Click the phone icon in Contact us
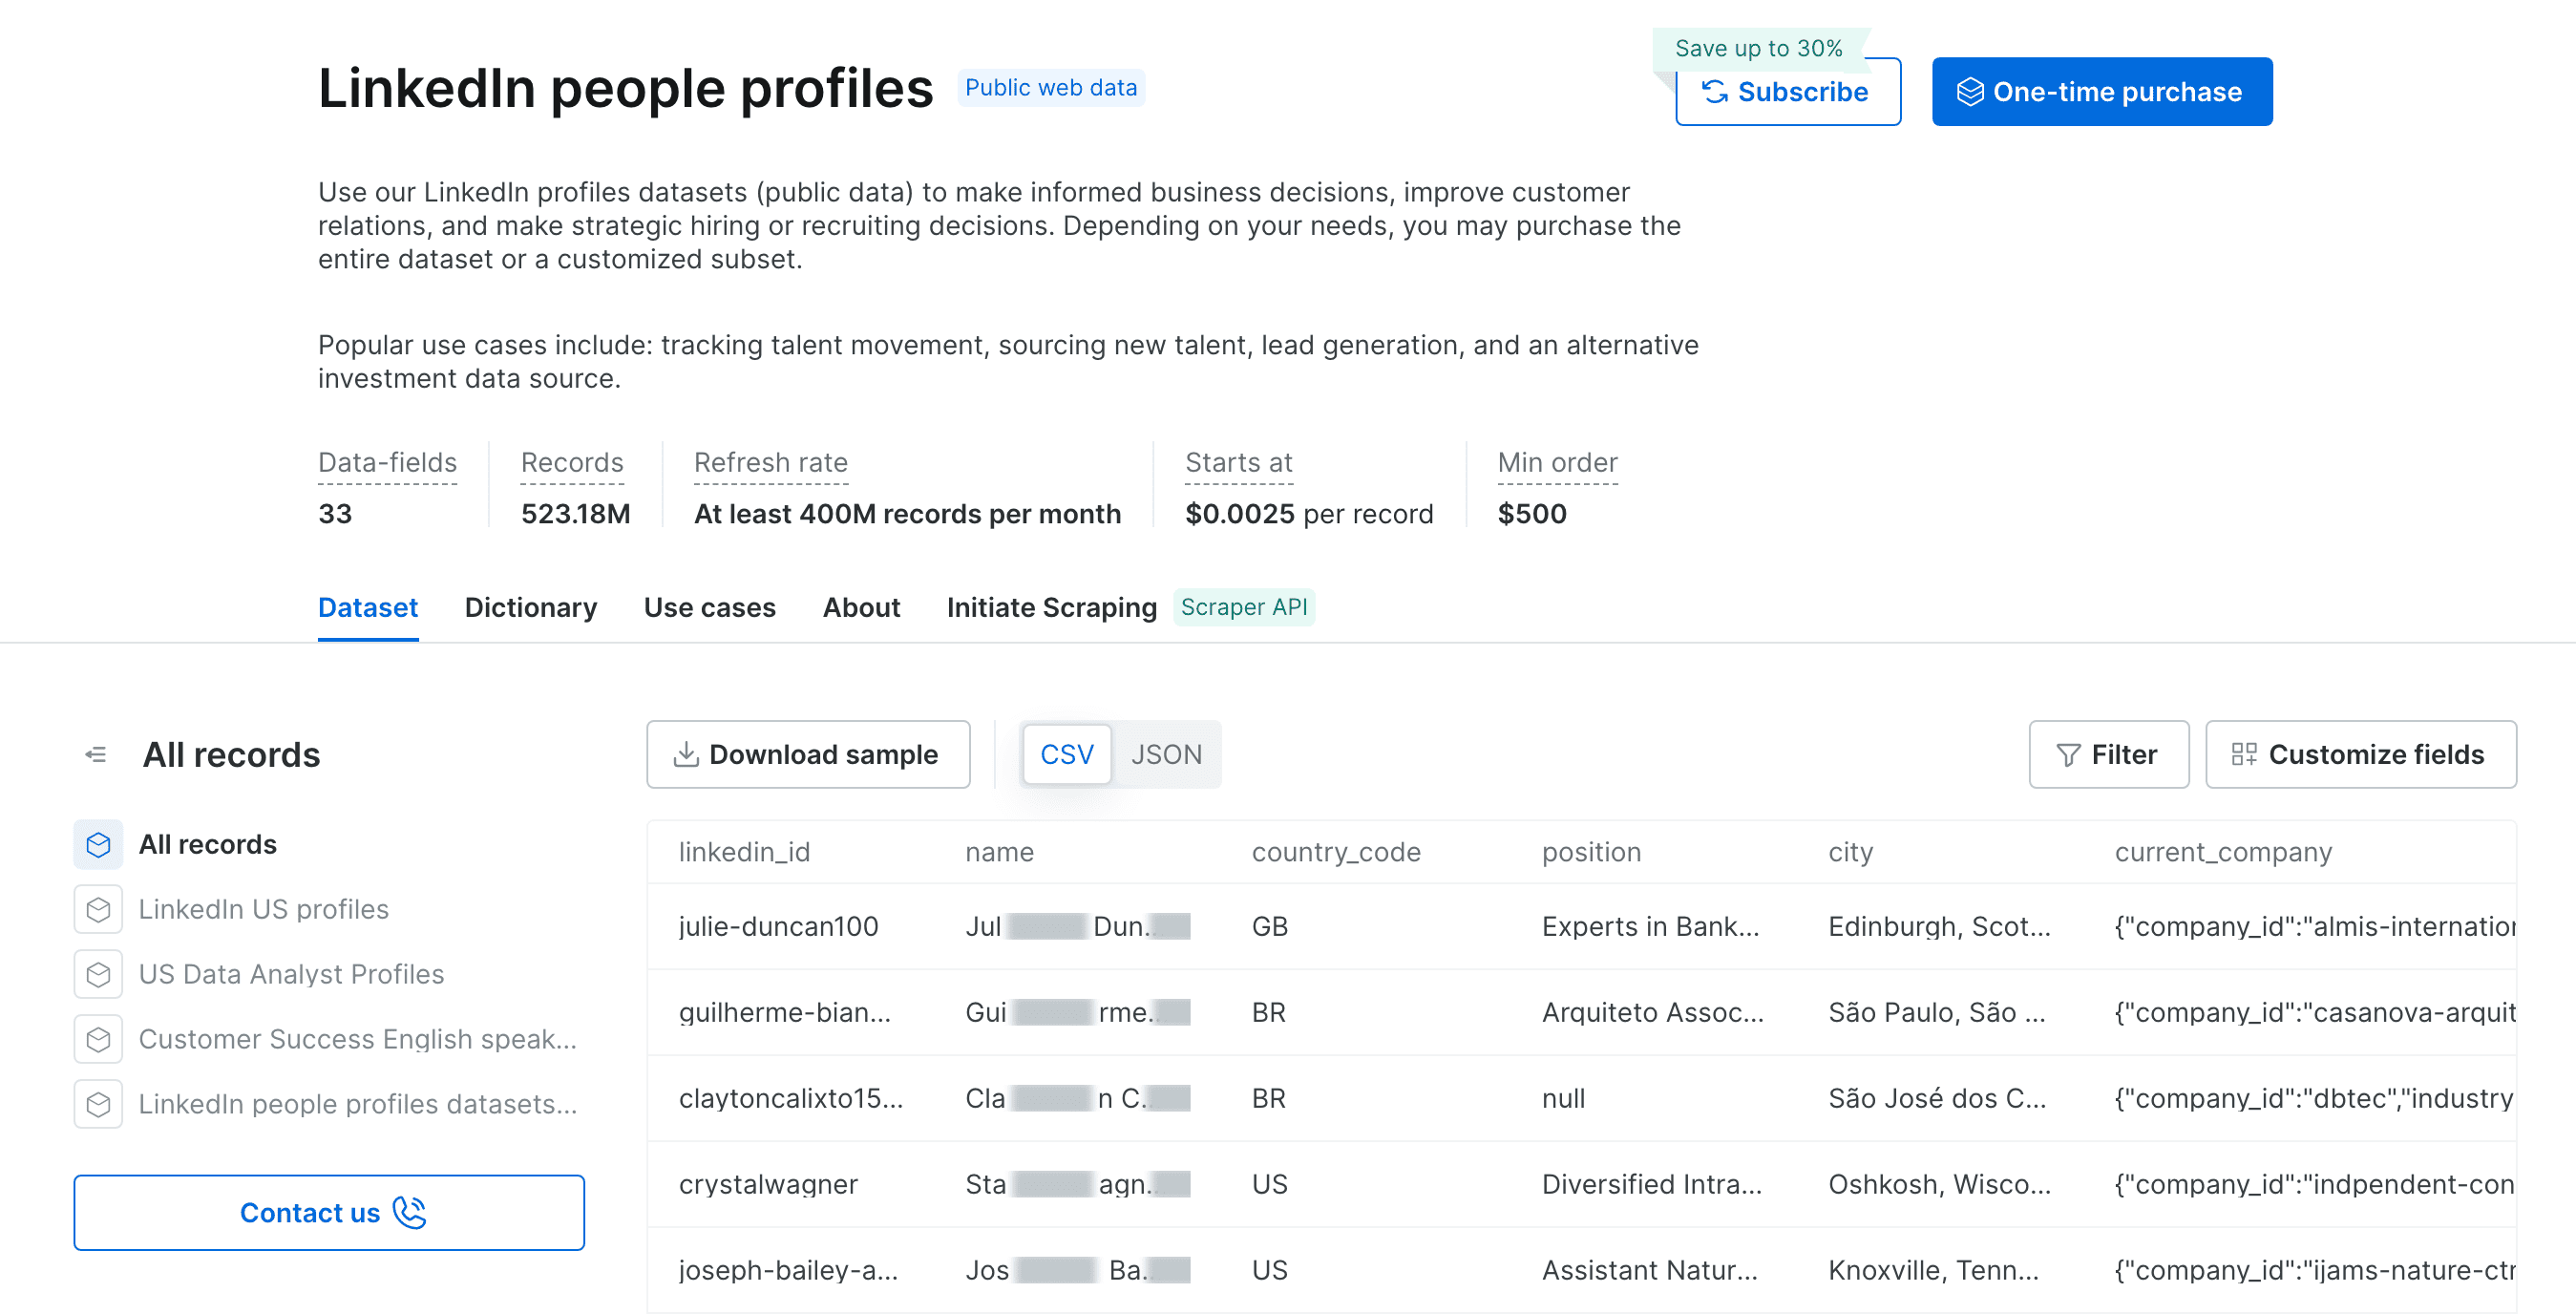The image size is (2576, 1314). pyautogui.click(x=408, y=1212)
